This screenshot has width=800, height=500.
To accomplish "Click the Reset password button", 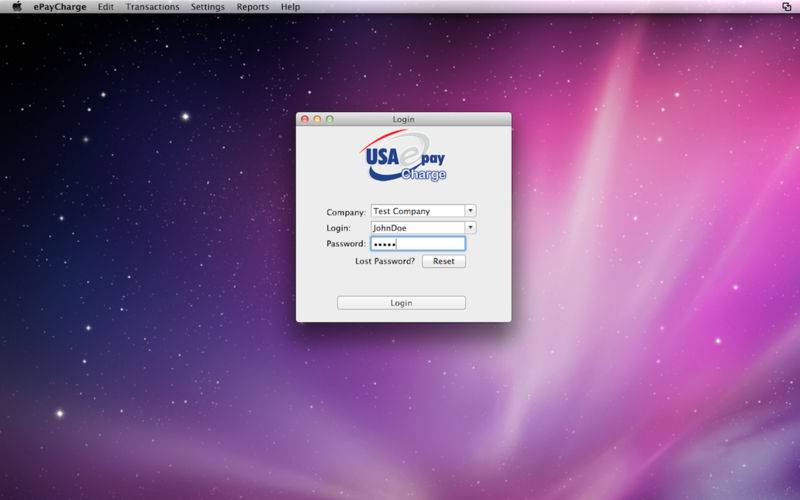I will (443, 261).
